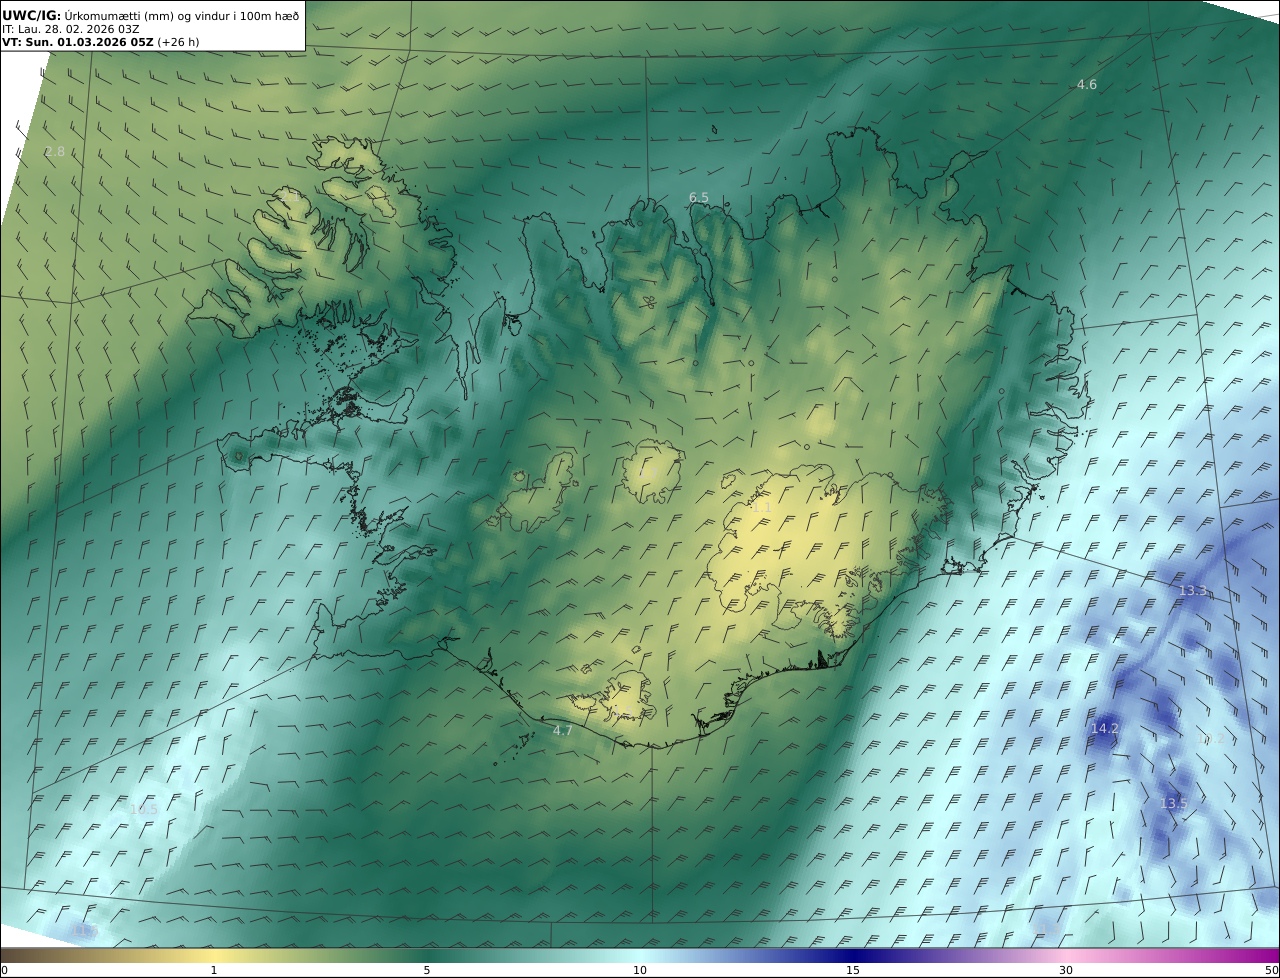This screenshot has height=978, width=1280.
Task: Click the valid time 'VT: Sun. 01.03.2026 05Z'
Action: (77, 43)
